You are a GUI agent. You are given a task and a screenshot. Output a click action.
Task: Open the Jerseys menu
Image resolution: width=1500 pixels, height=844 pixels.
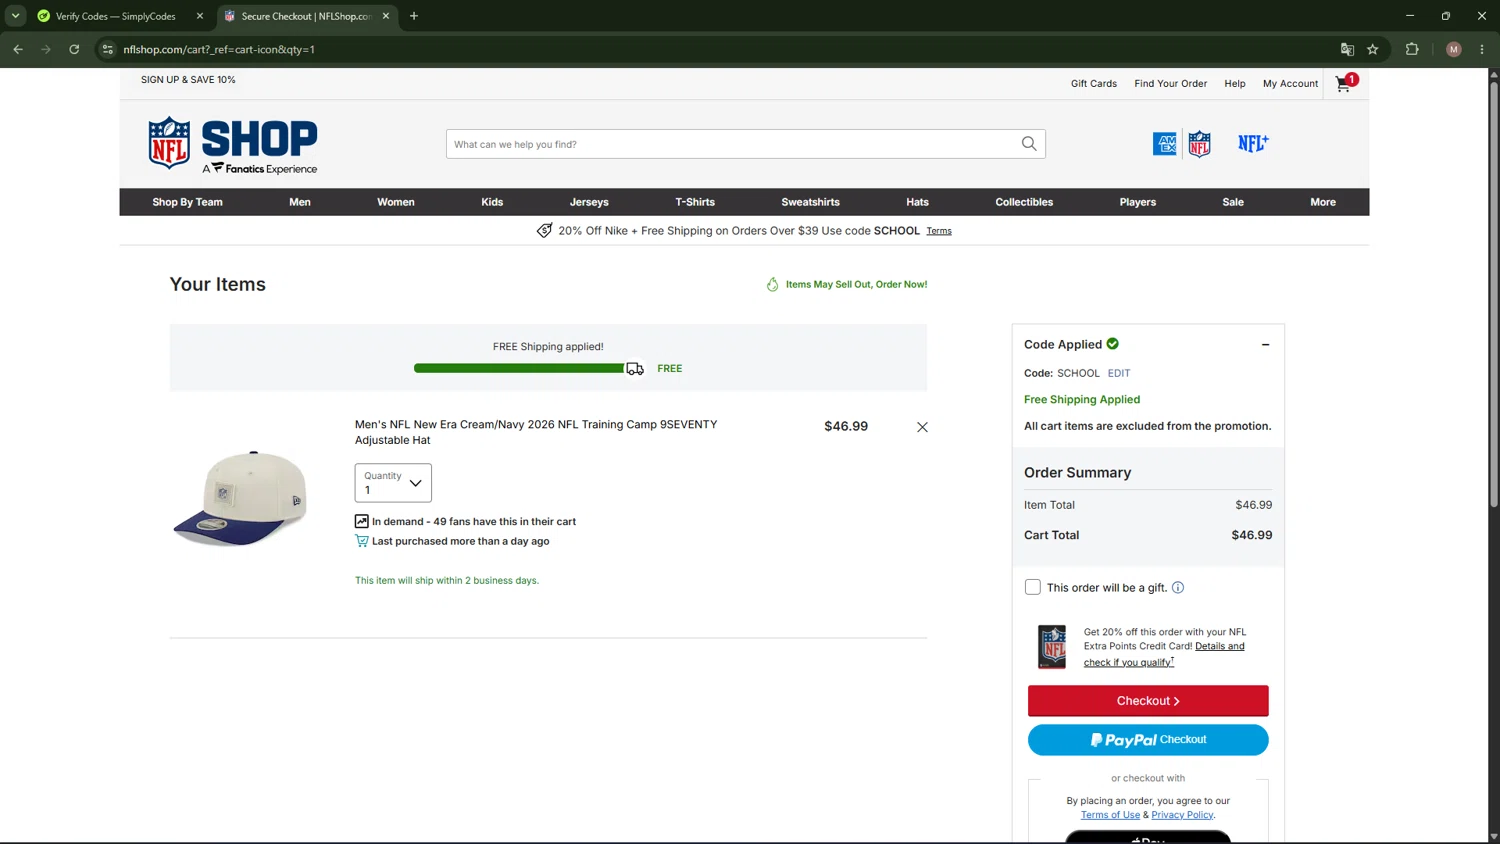click(589, 202)
